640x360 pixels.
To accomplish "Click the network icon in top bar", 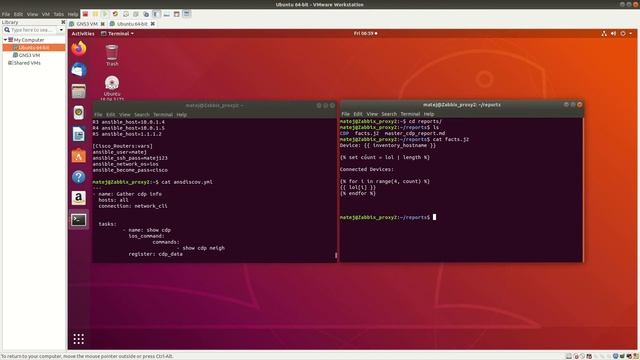I will click(604, 33).
